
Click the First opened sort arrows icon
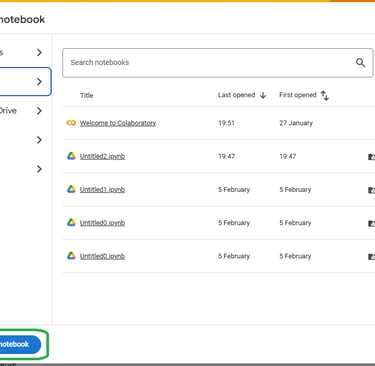coord(325,95)
